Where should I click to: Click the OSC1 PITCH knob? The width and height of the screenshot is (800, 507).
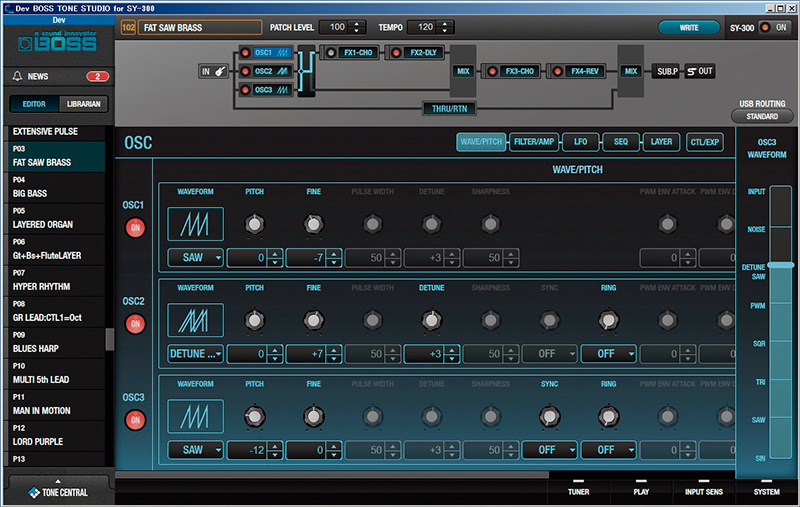(x=255, y=224)
